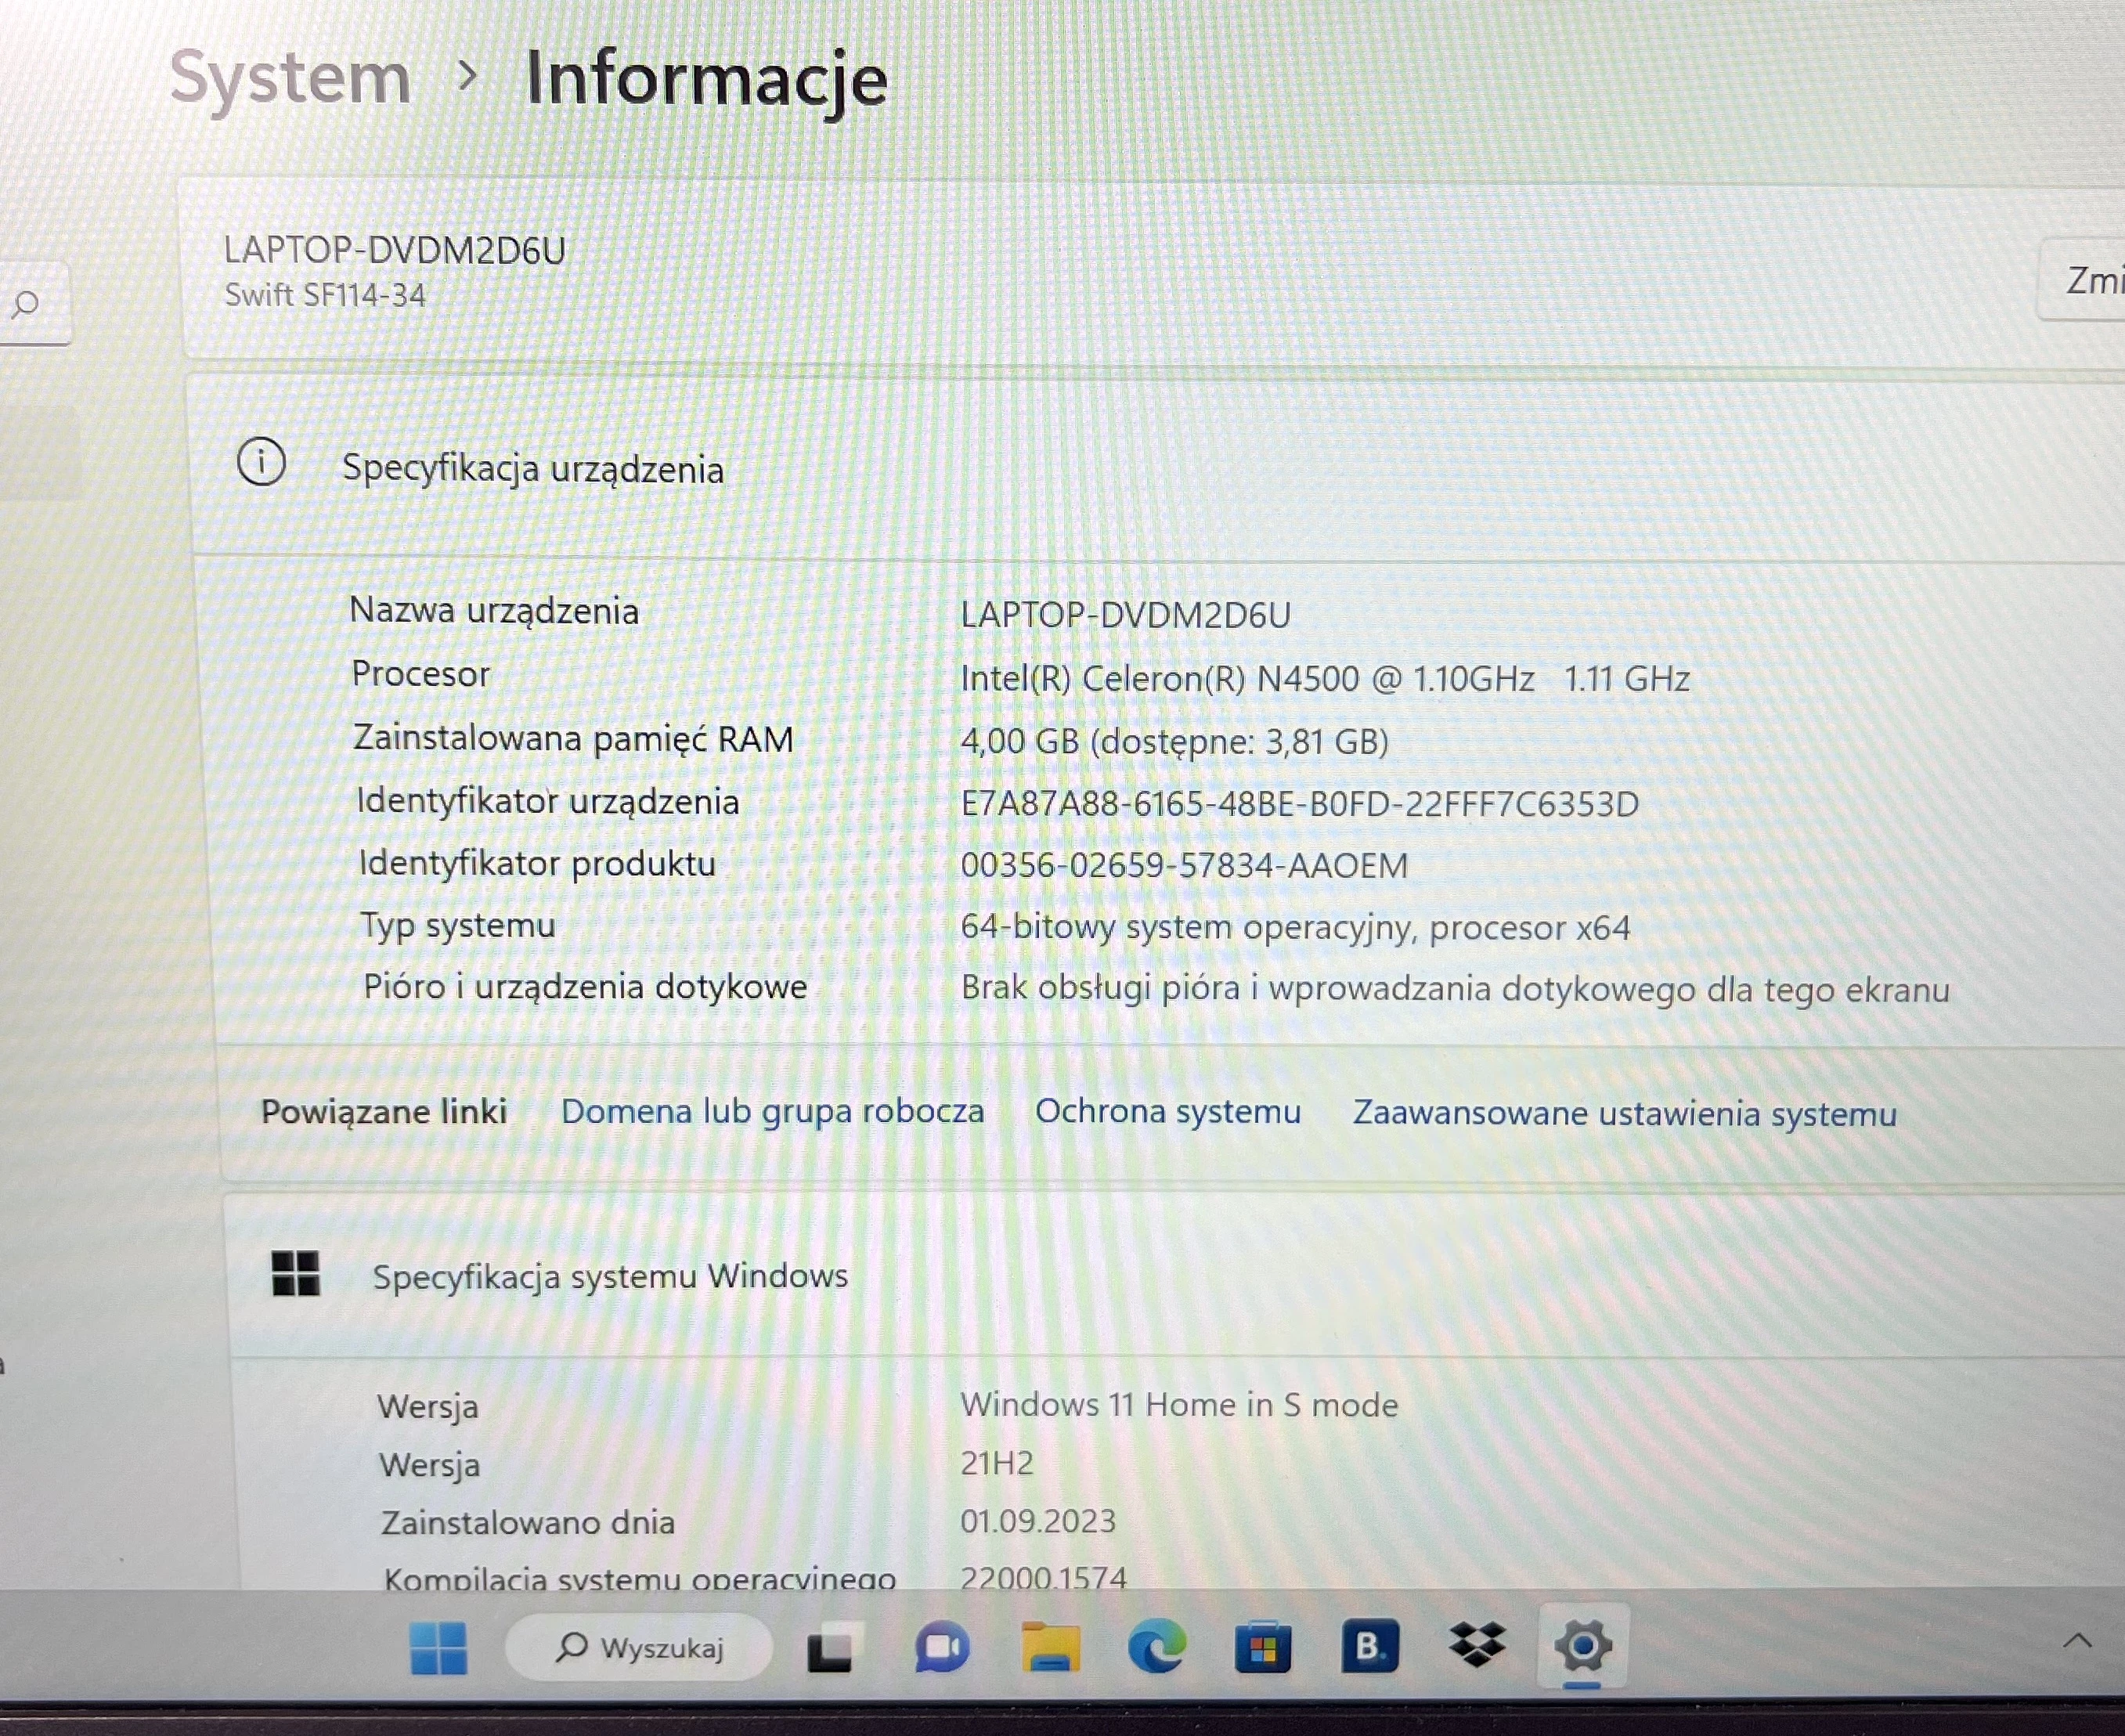Click the Identyfikator urządzenia label
This screenshot has height=1736, width=2125.
point(548,801)
